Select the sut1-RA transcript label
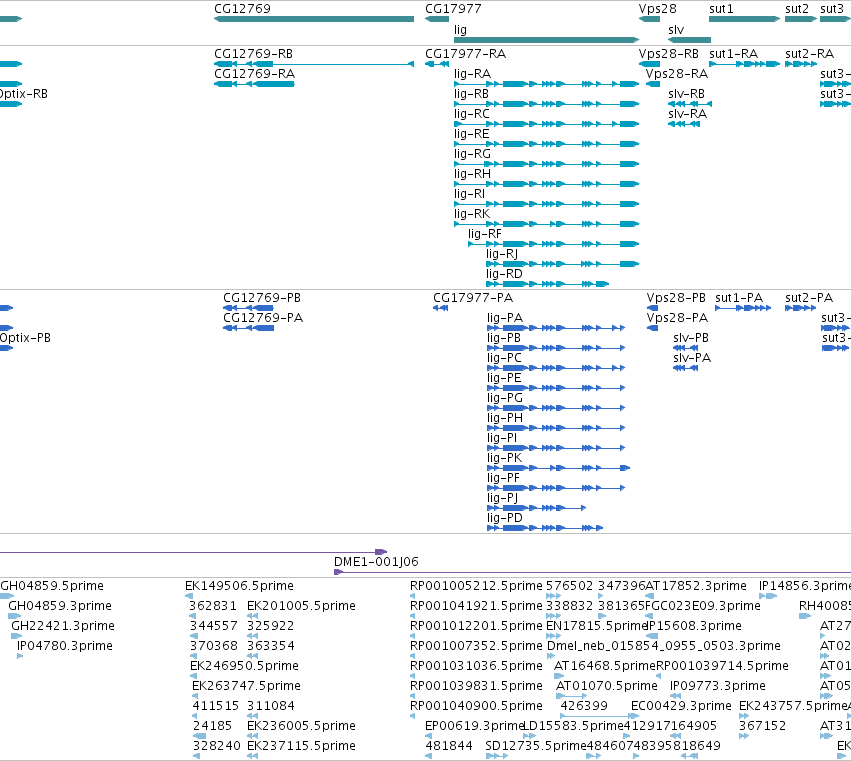This screenshot has height=761, width=851. tap(733, 54)
